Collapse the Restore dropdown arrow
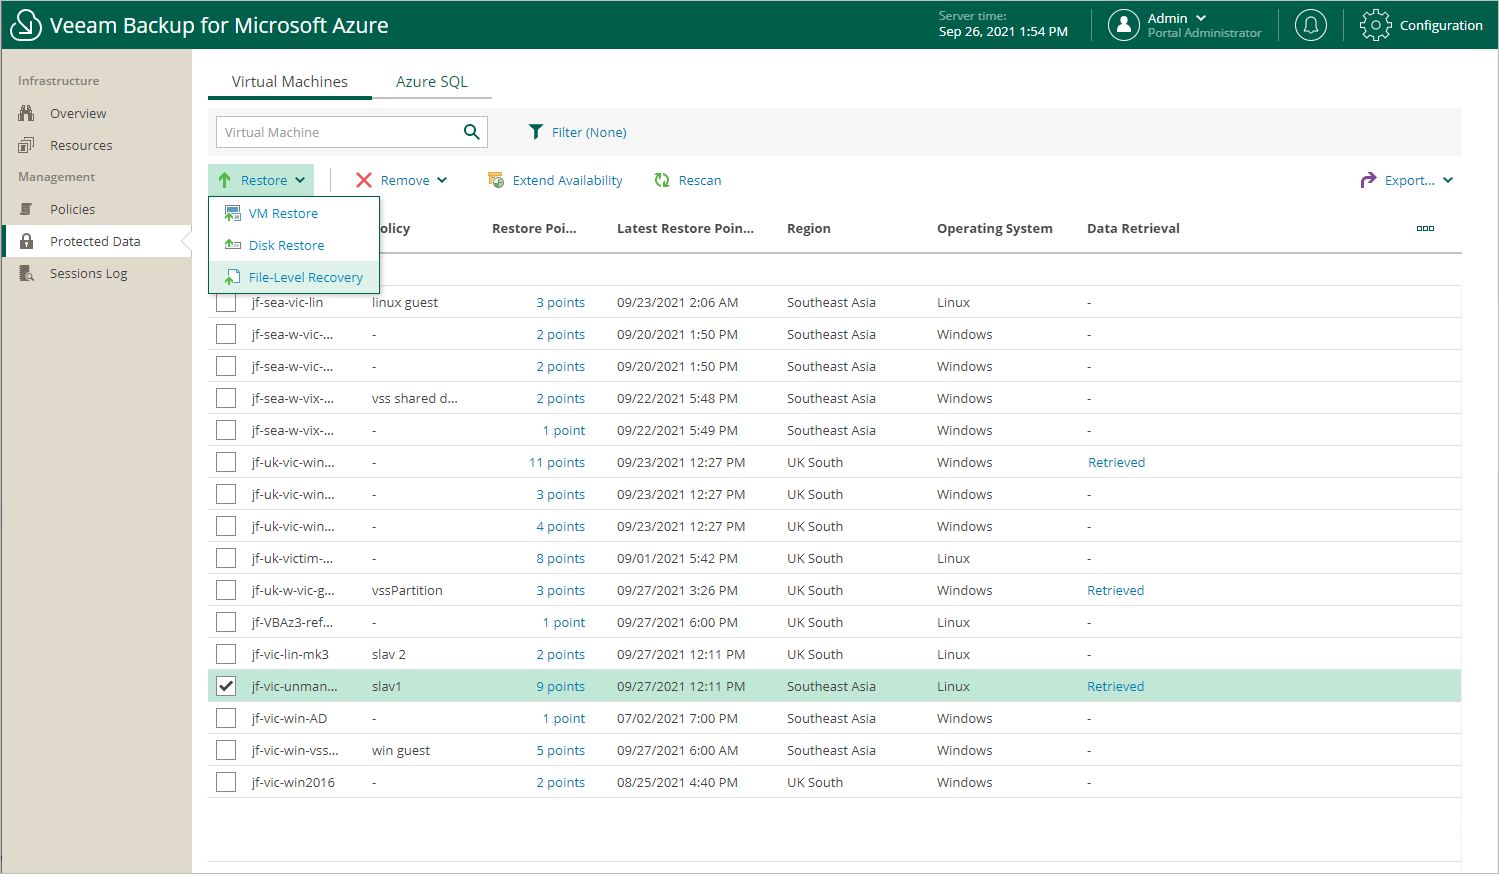 tap(300, 180)
